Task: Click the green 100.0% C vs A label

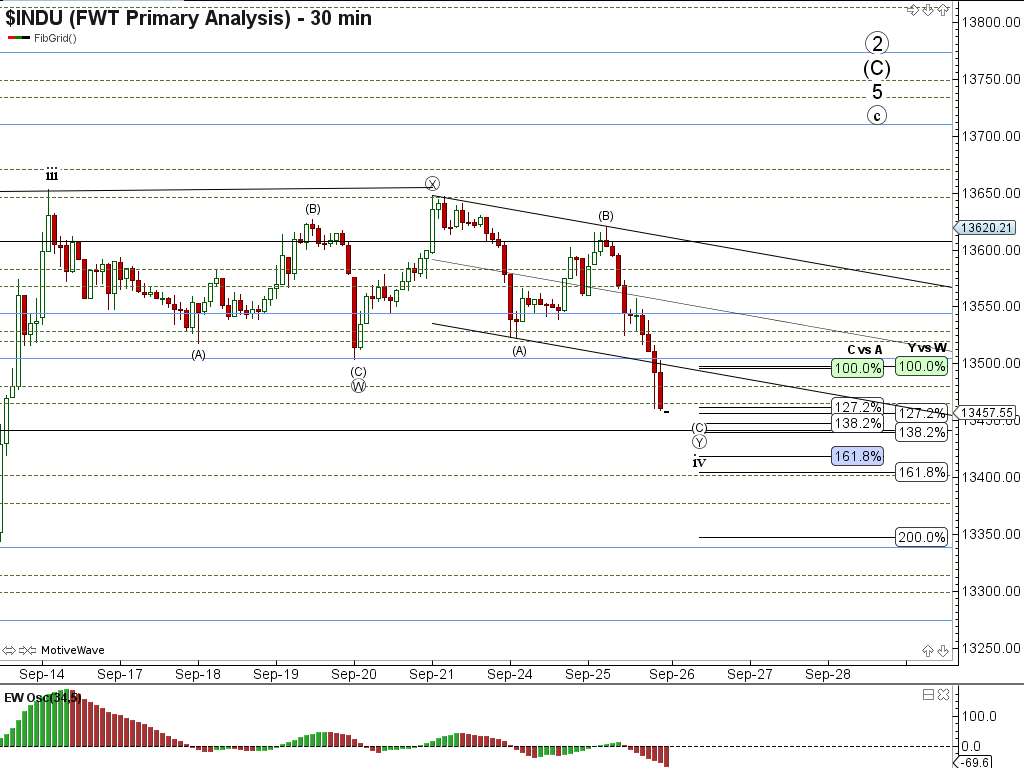Action: tap(858, 368)
